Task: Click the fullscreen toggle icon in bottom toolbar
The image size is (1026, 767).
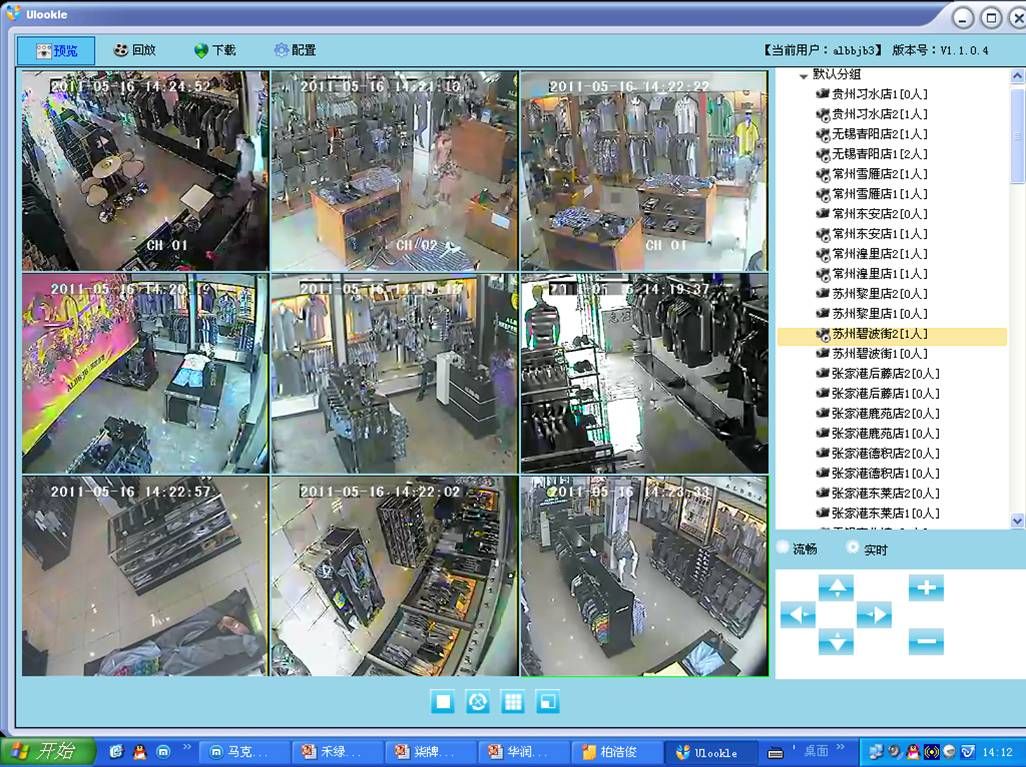Action: pos(548,702)
